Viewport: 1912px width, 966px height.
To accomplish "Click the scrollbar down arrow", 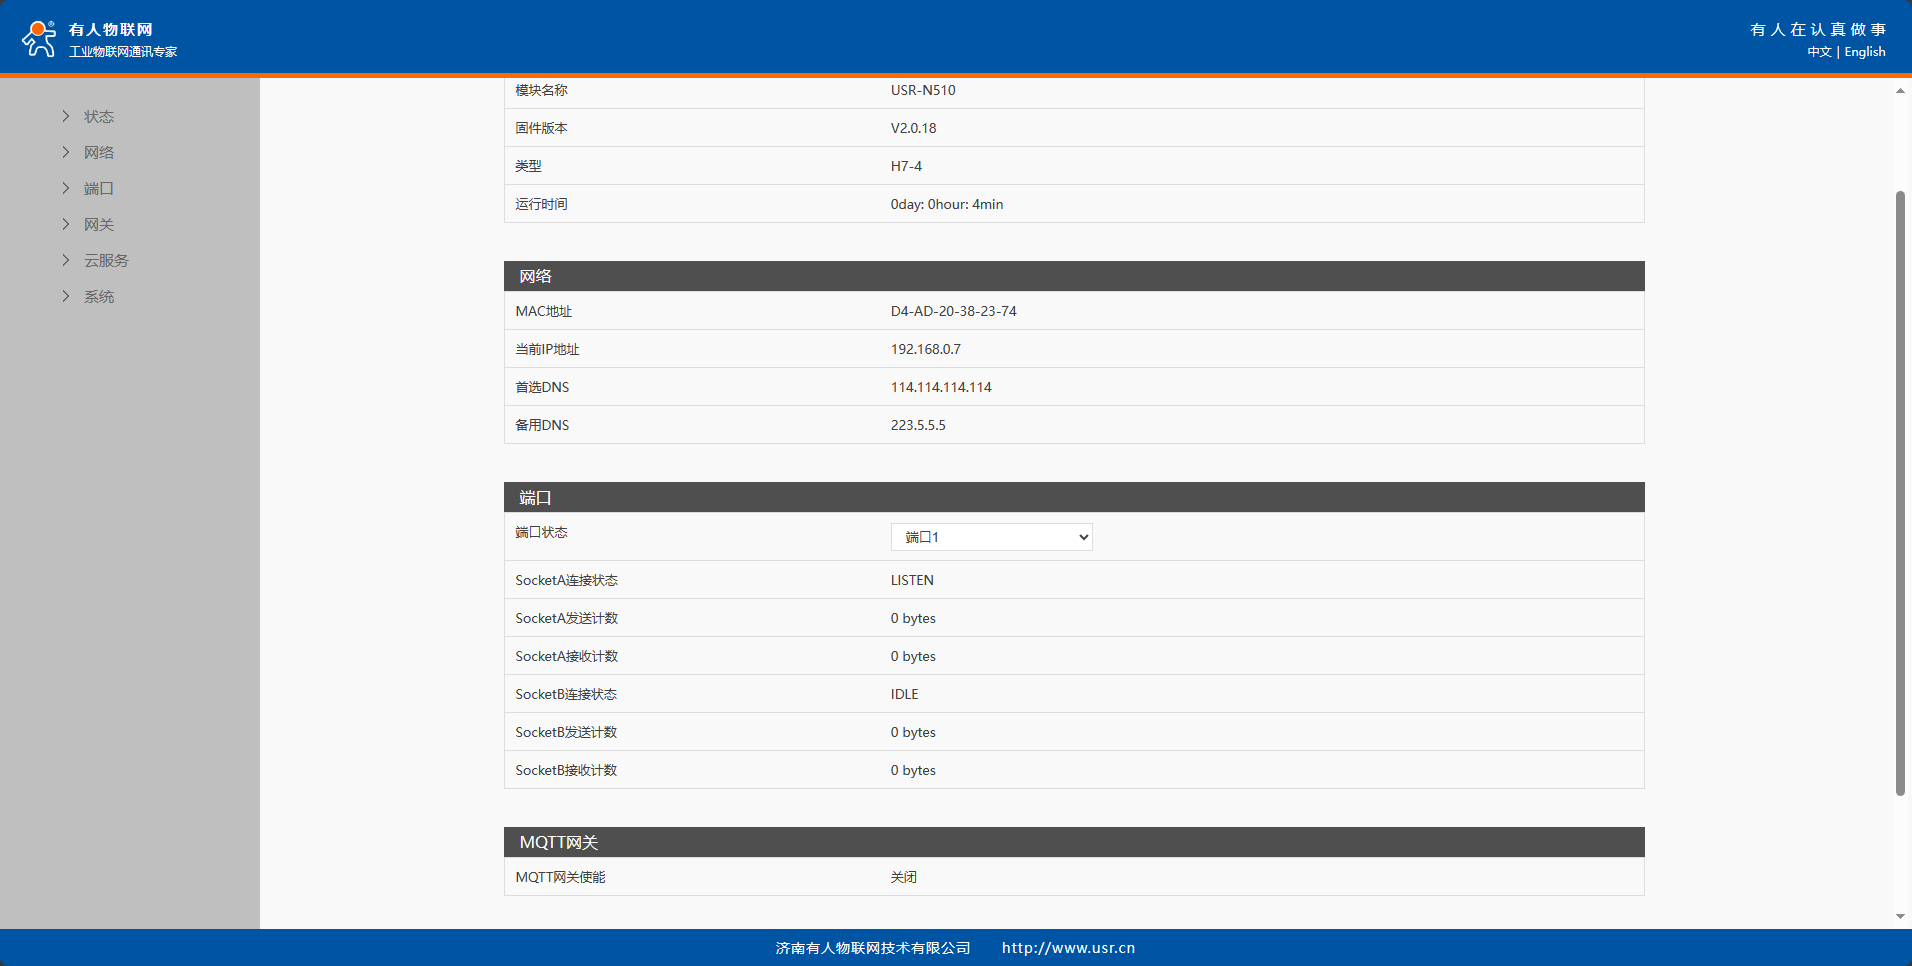I will coord(1900,916).
